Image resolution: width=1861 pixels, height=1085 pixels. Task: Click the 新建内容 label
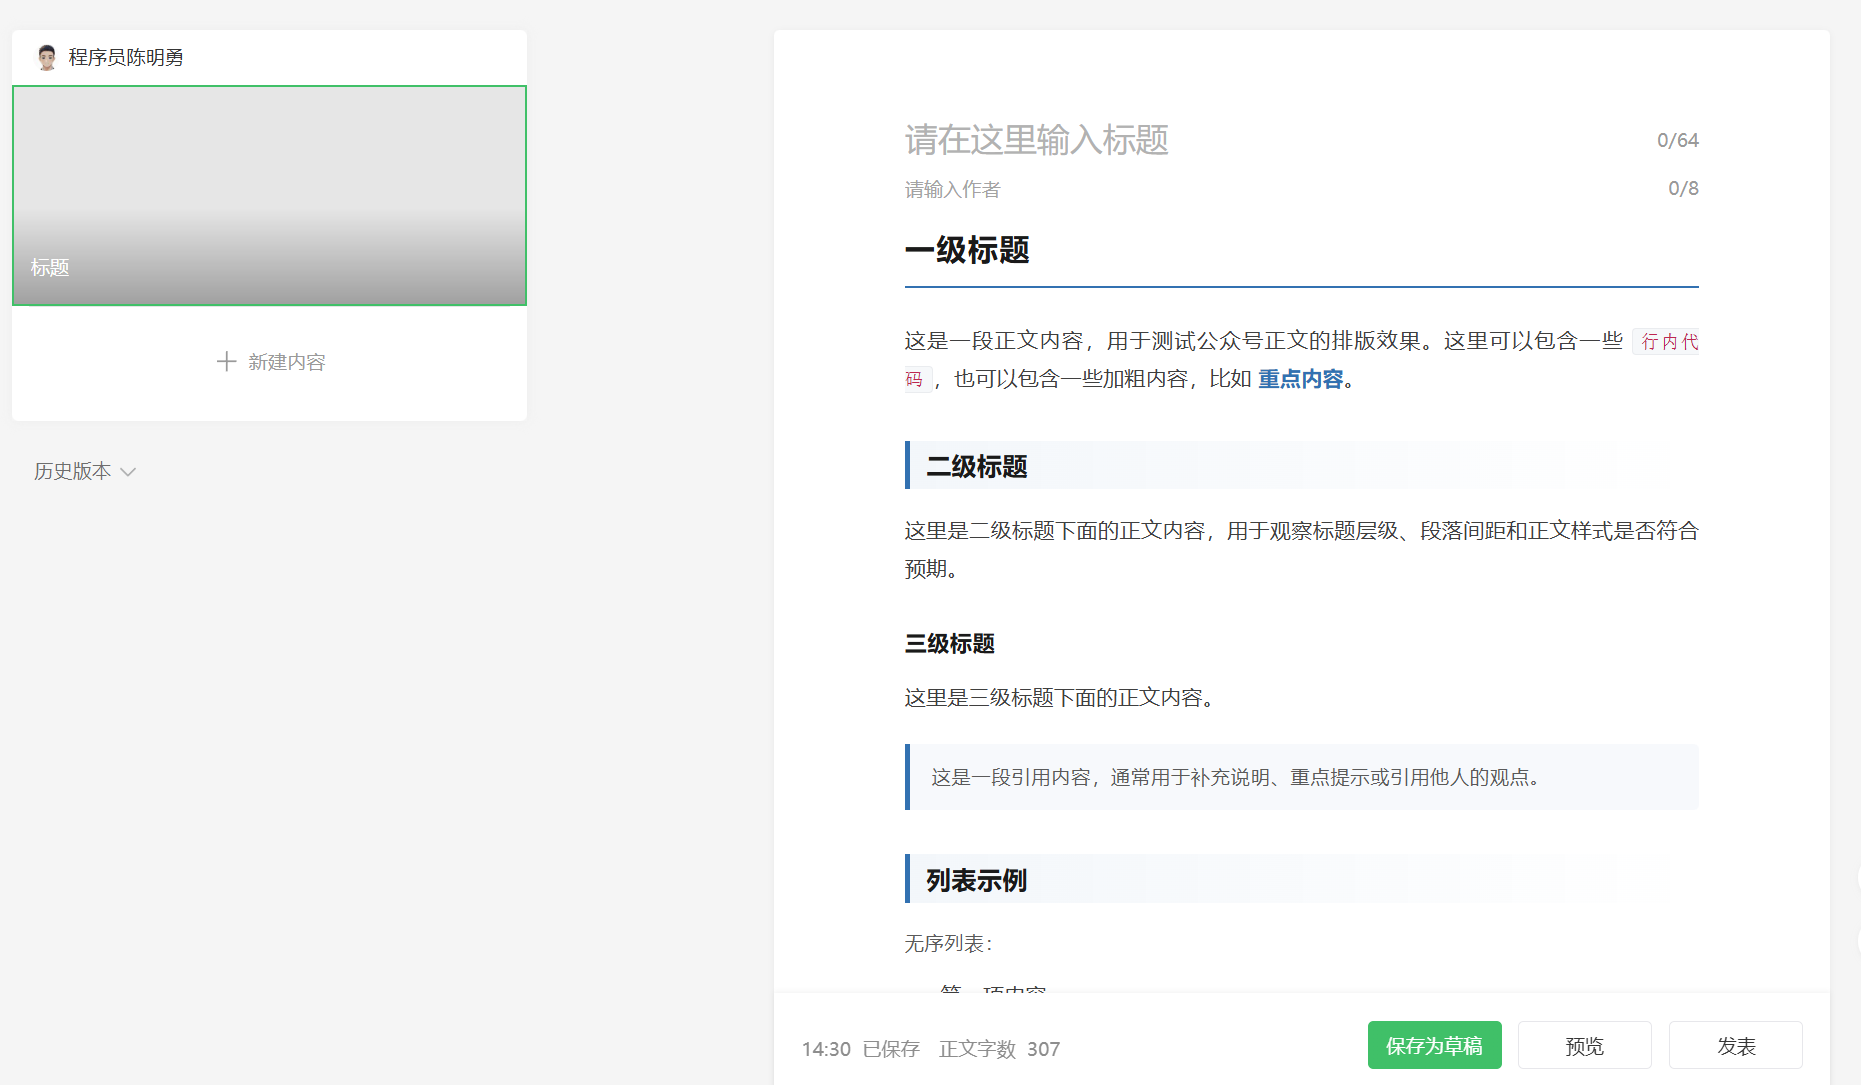[287, 362]
